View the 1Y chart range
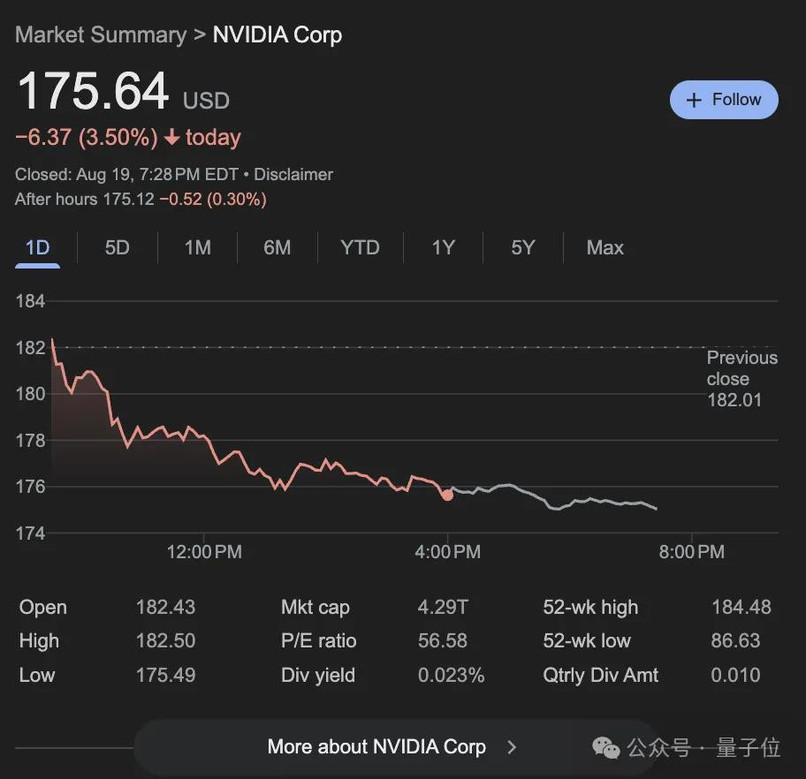Screen dimensions: 806x779 tap(443, 248)
